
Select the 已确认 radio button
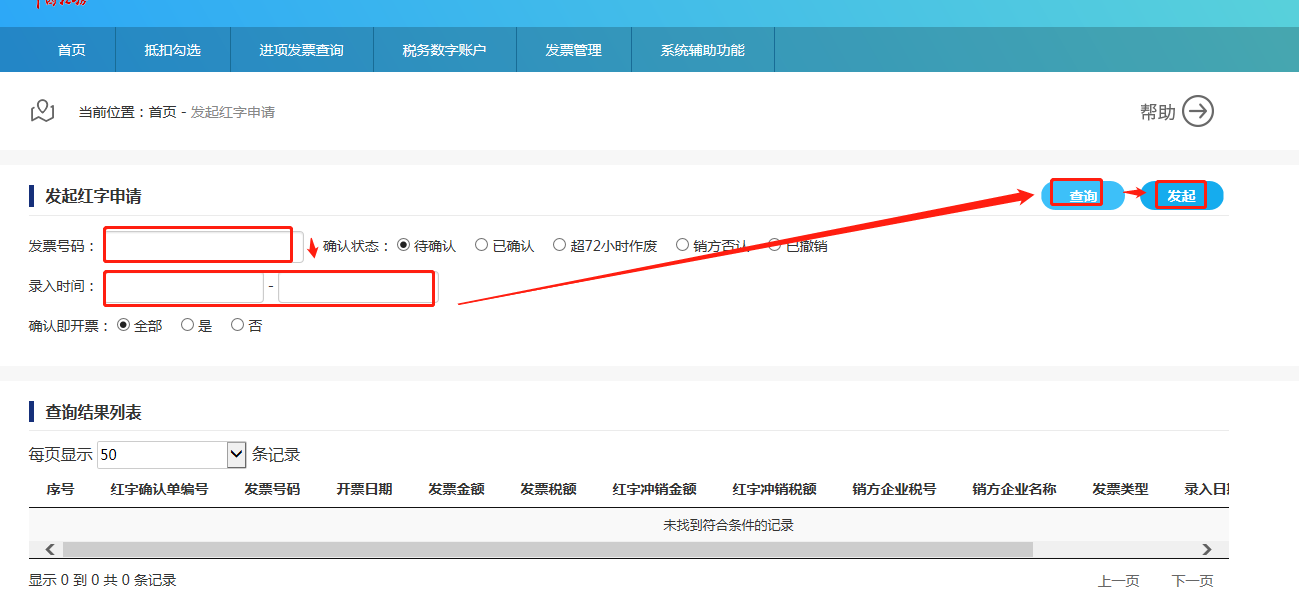pos(482,245)
